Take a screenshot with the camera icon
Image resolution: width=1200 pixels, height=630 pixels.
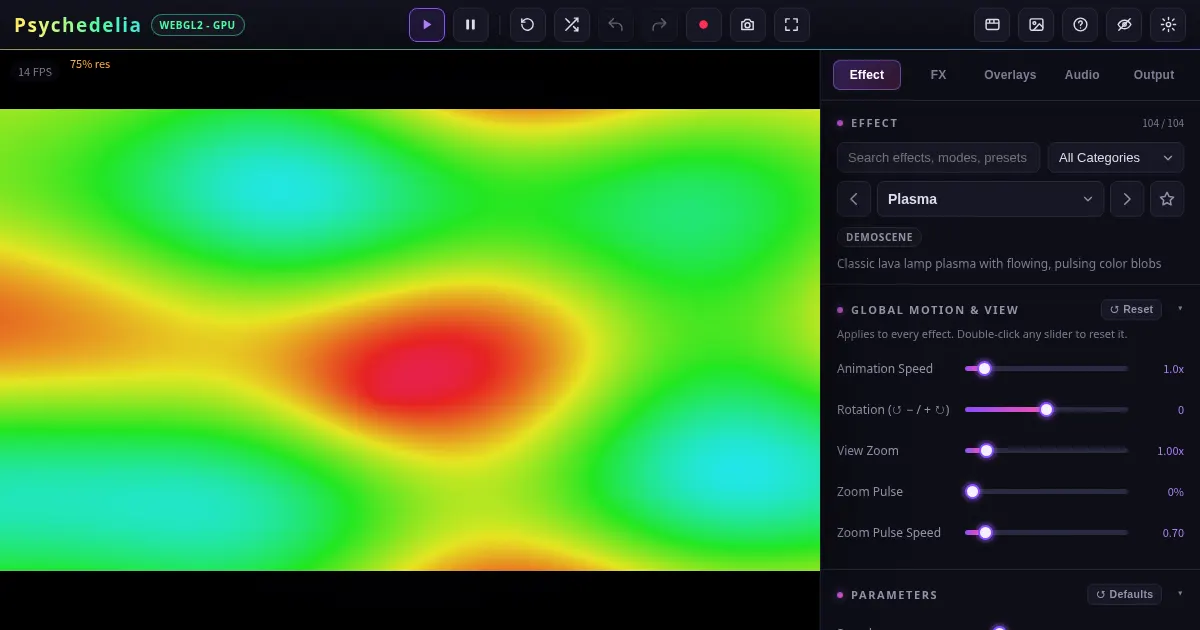748,25
